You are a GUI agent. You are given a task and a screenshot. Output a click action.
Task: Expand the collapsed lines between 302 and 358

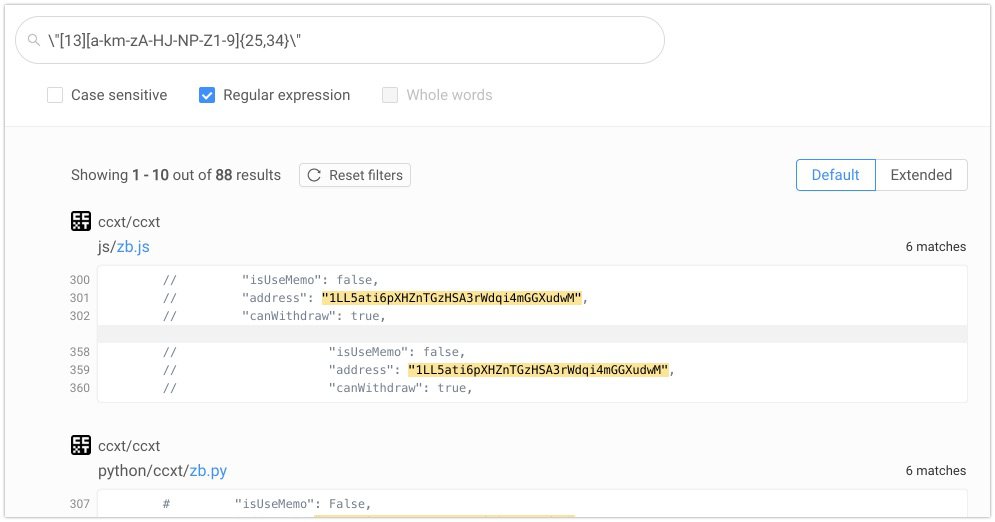point(532,334)
